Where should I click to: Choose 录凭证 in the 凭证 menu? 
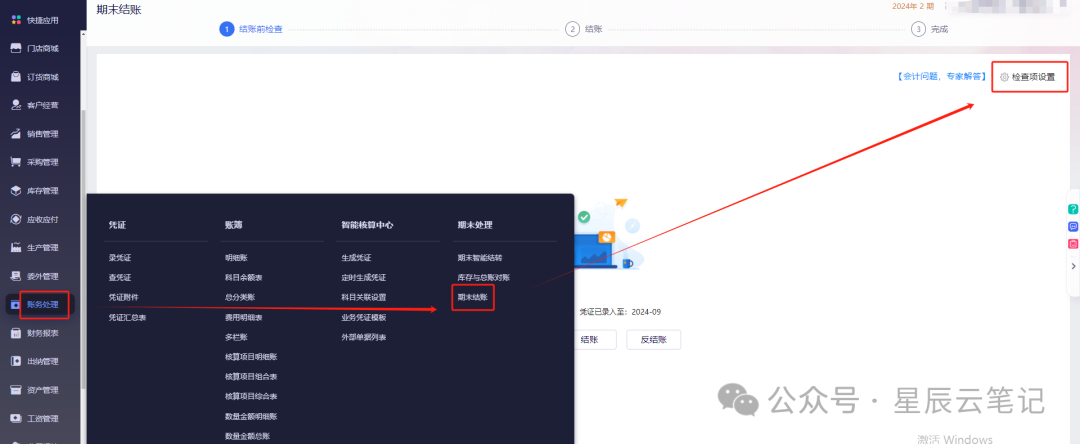coord(120,257)
